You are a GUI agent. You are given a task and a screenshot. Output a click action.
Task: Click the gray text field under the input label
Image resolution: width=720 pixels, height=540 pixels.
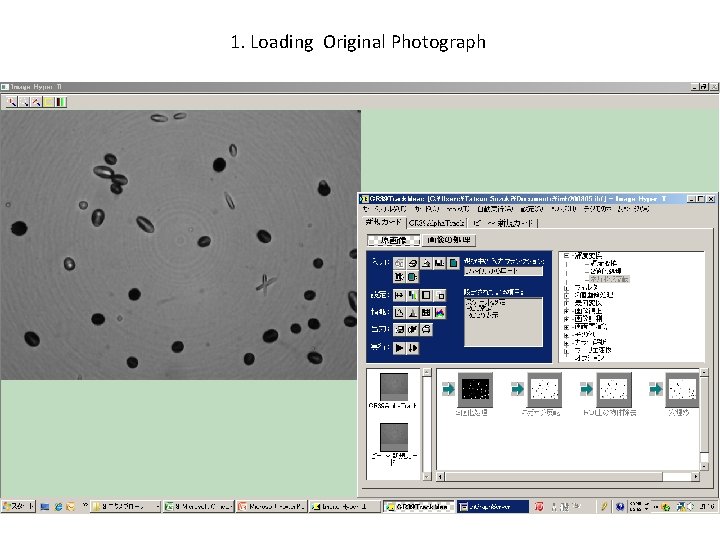pyautogui.click(x=503, y=271)
